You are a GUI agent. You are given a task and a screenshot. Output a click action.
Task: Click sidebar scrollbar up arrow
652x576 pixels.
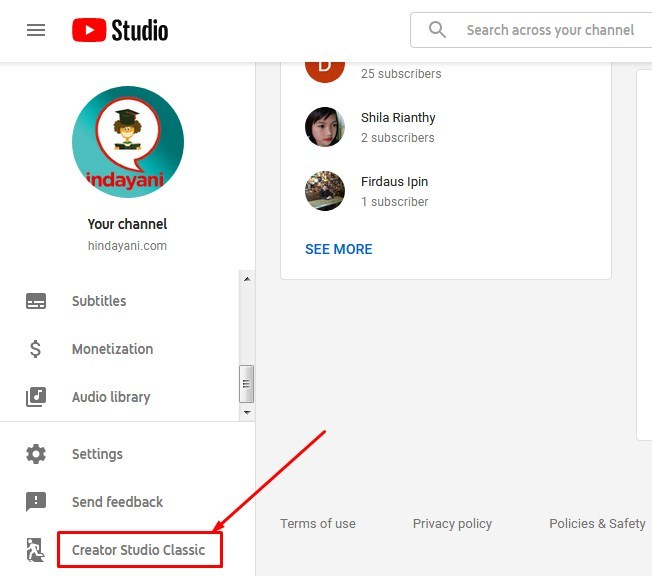pyautogui.click(x=247, y=279)
